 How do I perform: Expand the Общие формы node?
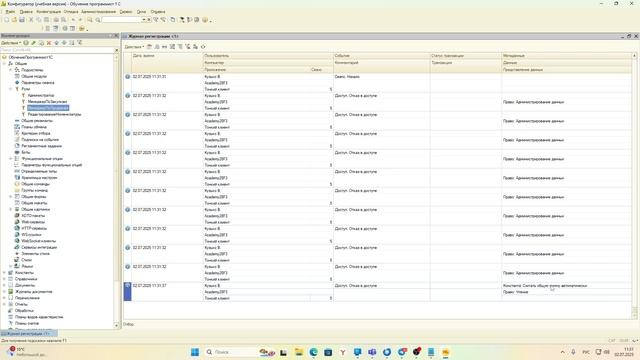tap(11, 196)
